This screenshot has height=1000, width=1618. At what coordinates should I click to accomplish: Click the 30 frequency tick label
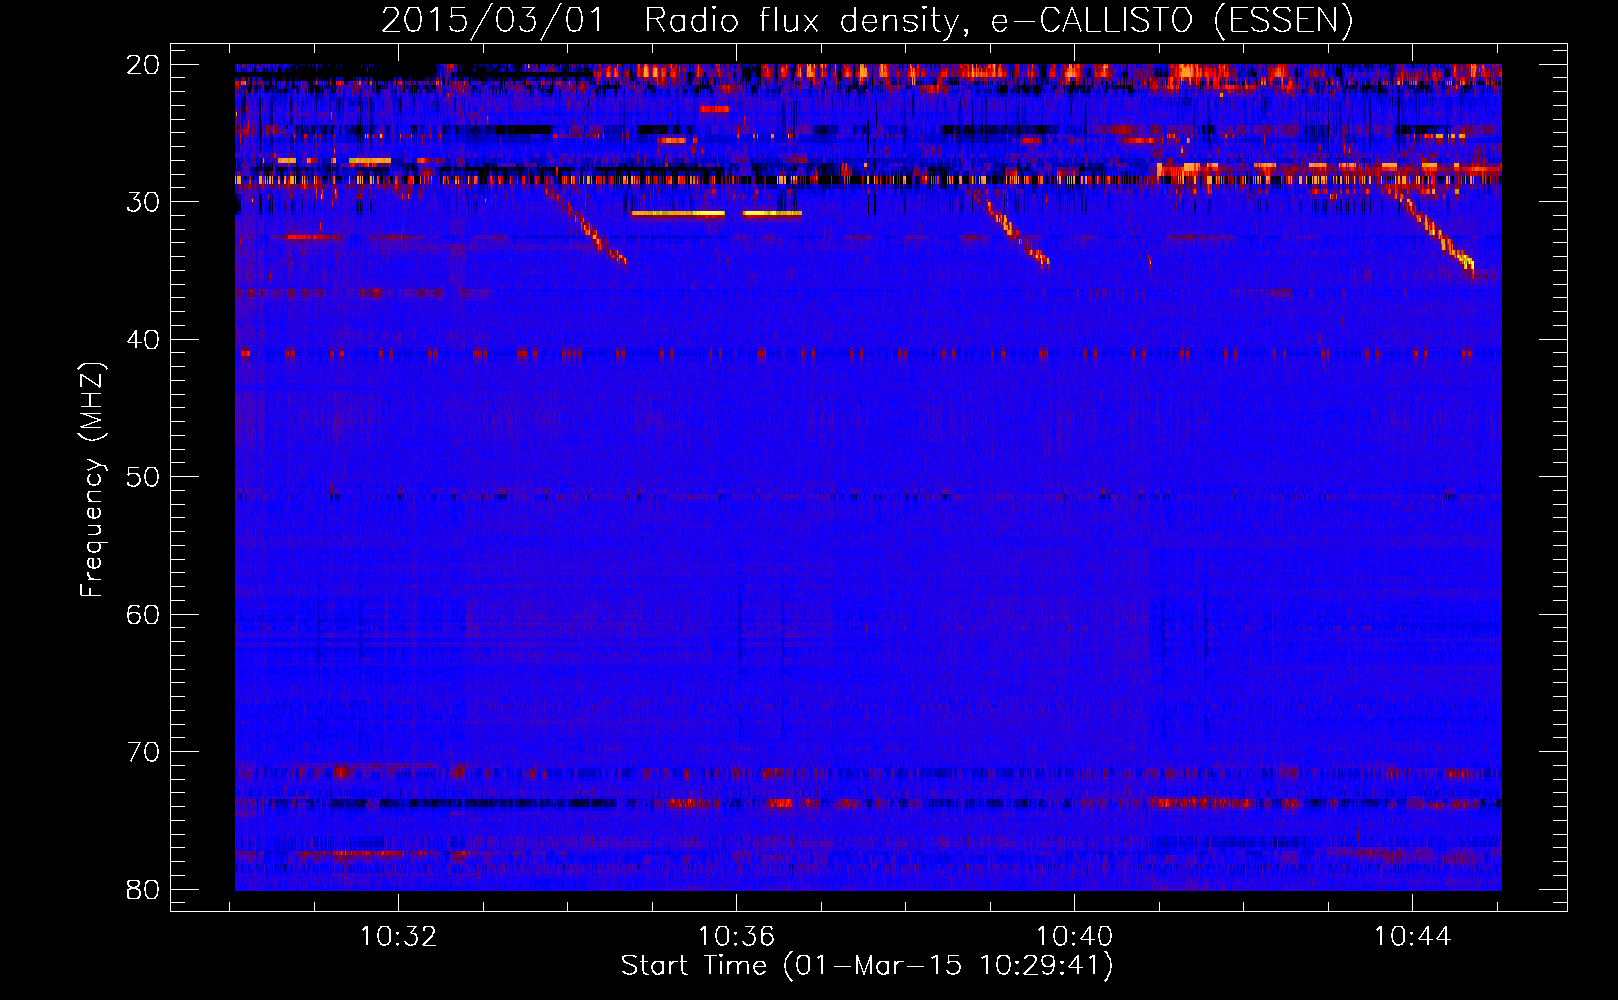pos(143,202)
